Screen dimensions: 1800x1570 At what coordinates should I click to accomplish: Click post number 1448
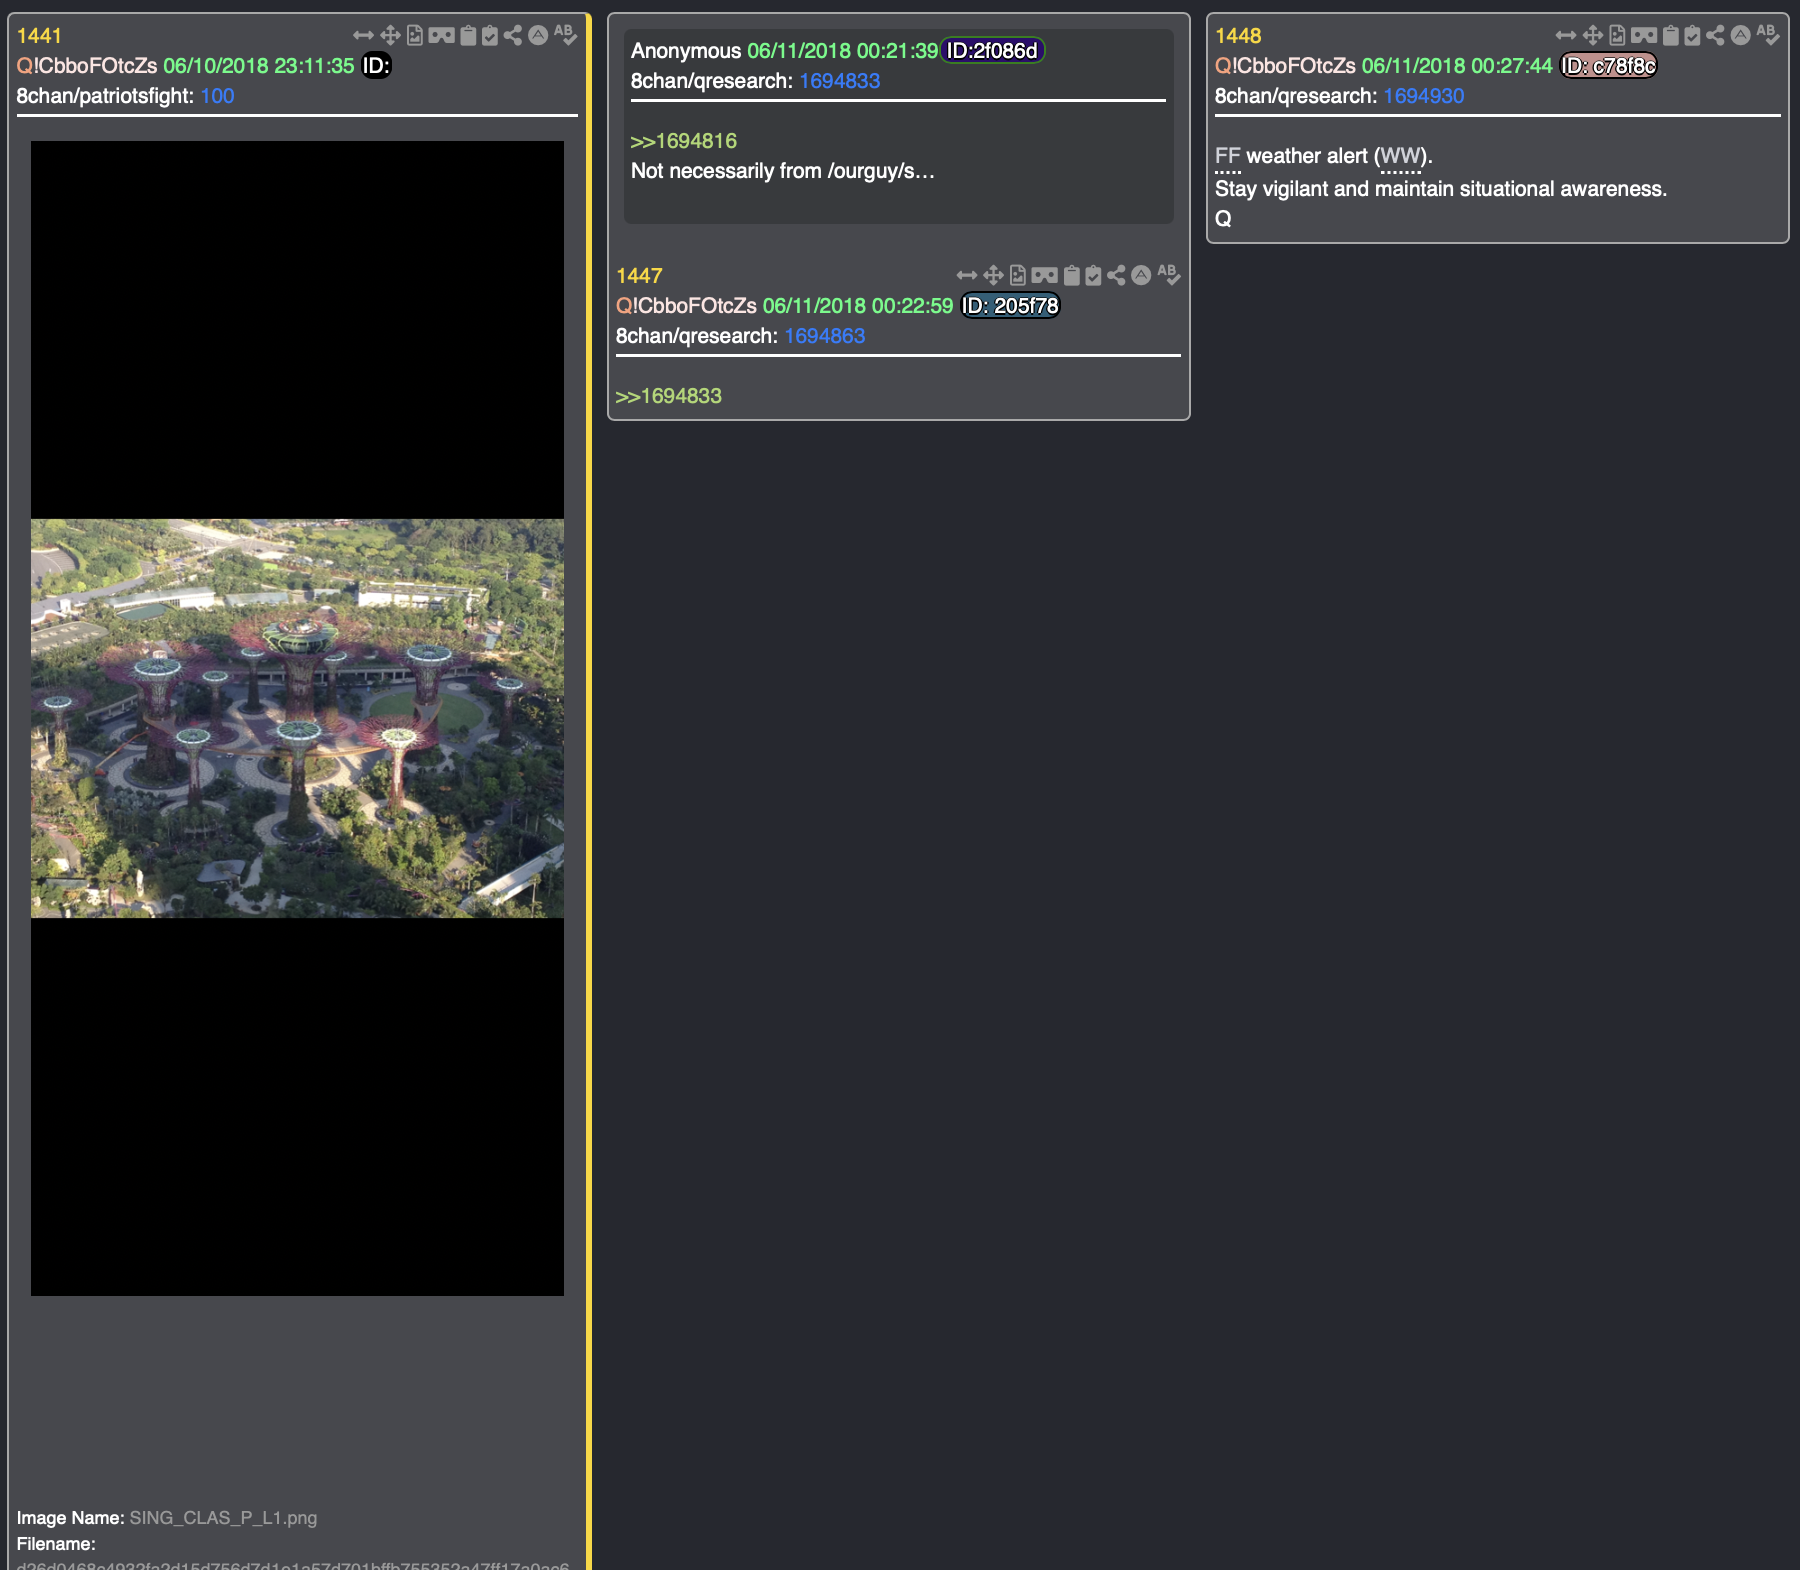coord(1238,36)
